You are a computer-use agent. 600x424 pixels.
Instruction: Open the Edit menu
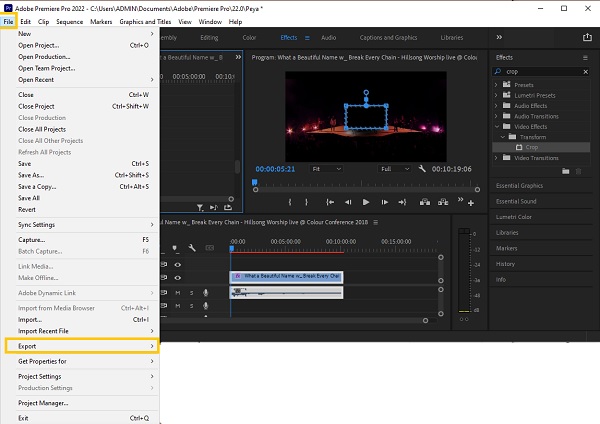point(25,22)
